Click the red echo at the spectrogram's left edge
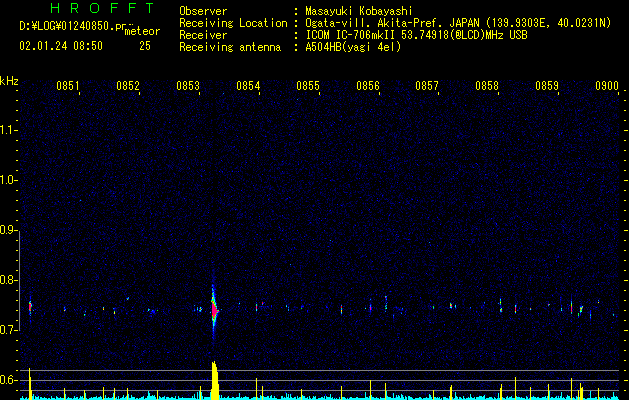Image resolution: width=629 pixels, height=400 pixels. [30, 307]
